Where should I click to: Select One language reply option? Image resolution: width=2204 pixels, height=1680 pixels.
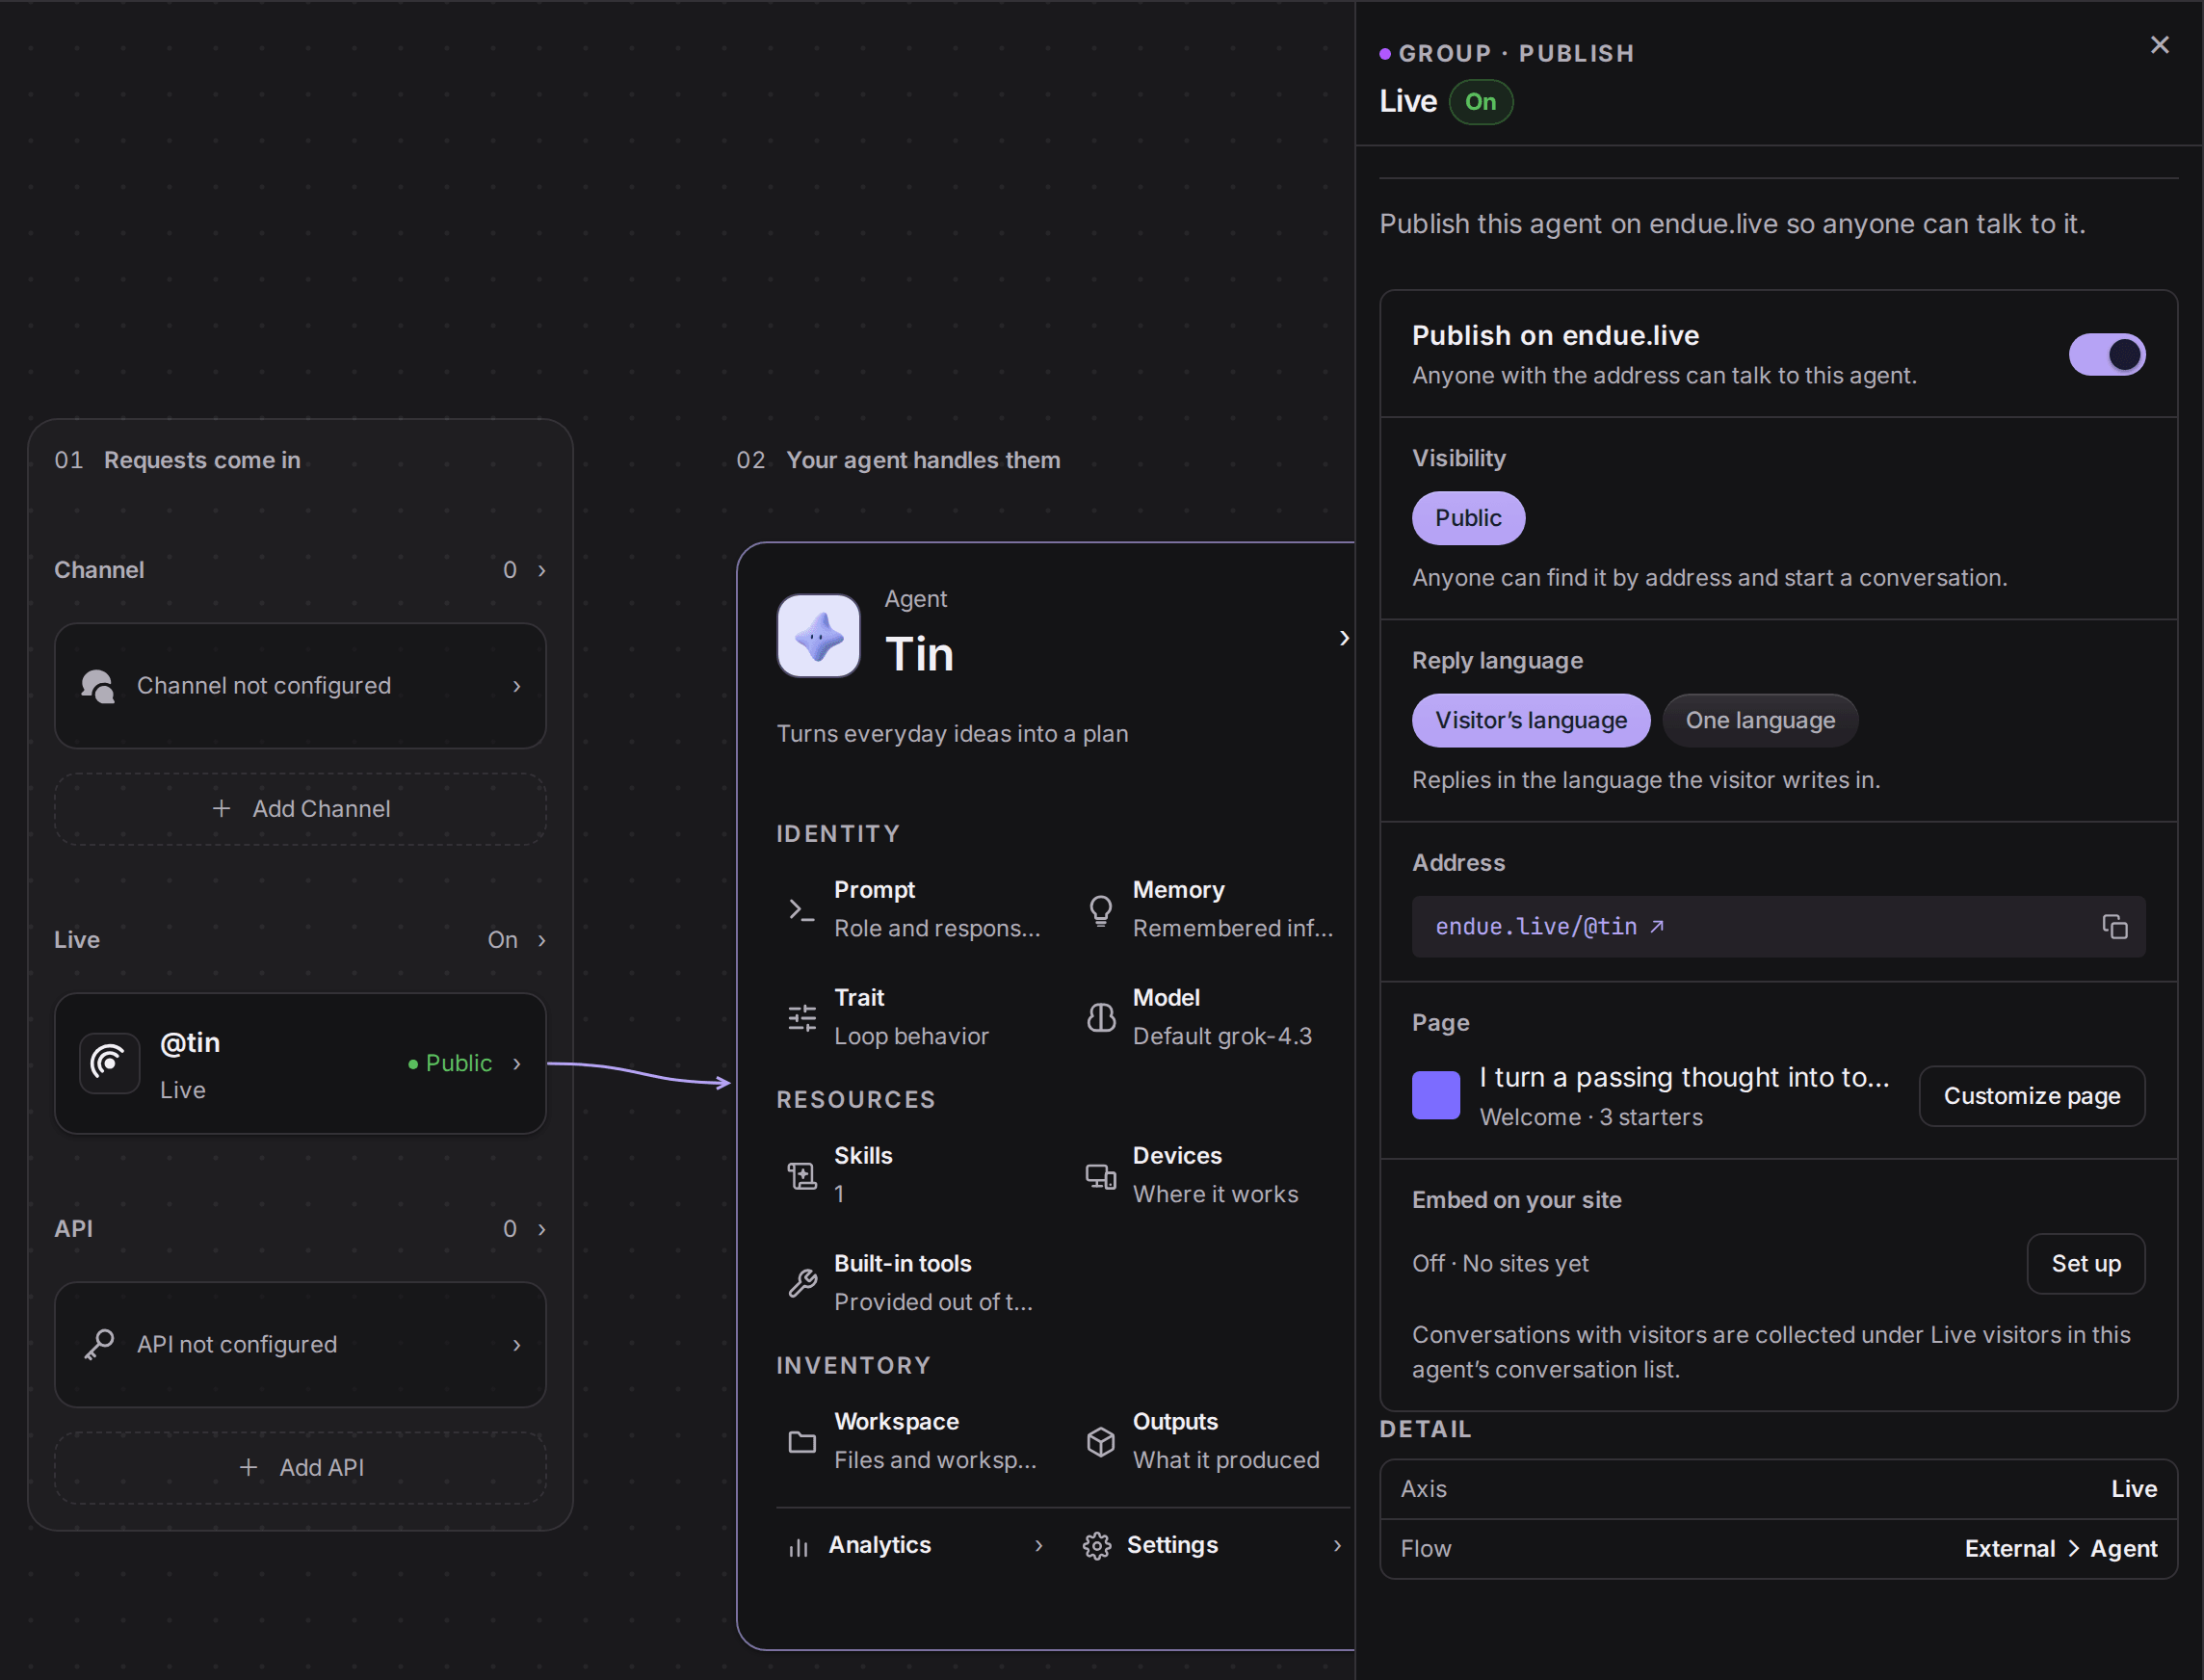pyautogui.click(x=1759, y=720)
